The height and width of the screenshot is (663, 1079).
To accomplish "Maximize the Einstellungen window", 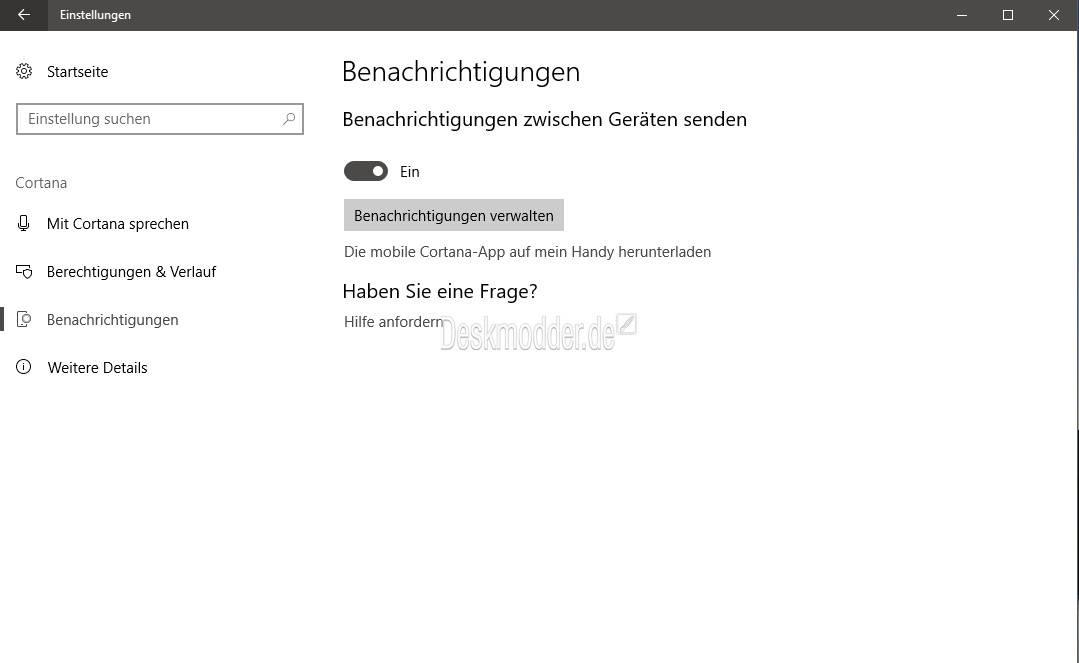I will click(x=1007, y=15).
